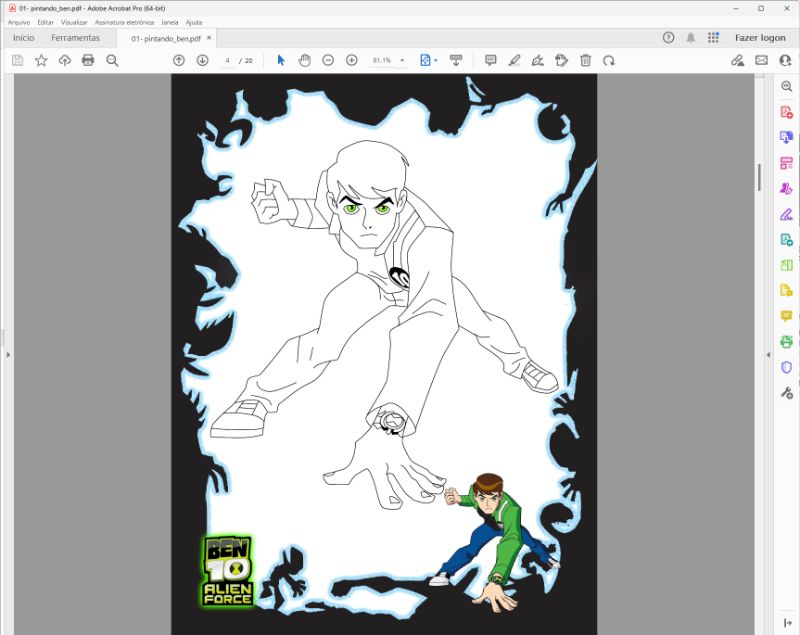Open the Protect shield tool in right panel
The image size is (800, 635).
[x=786, y=367]
